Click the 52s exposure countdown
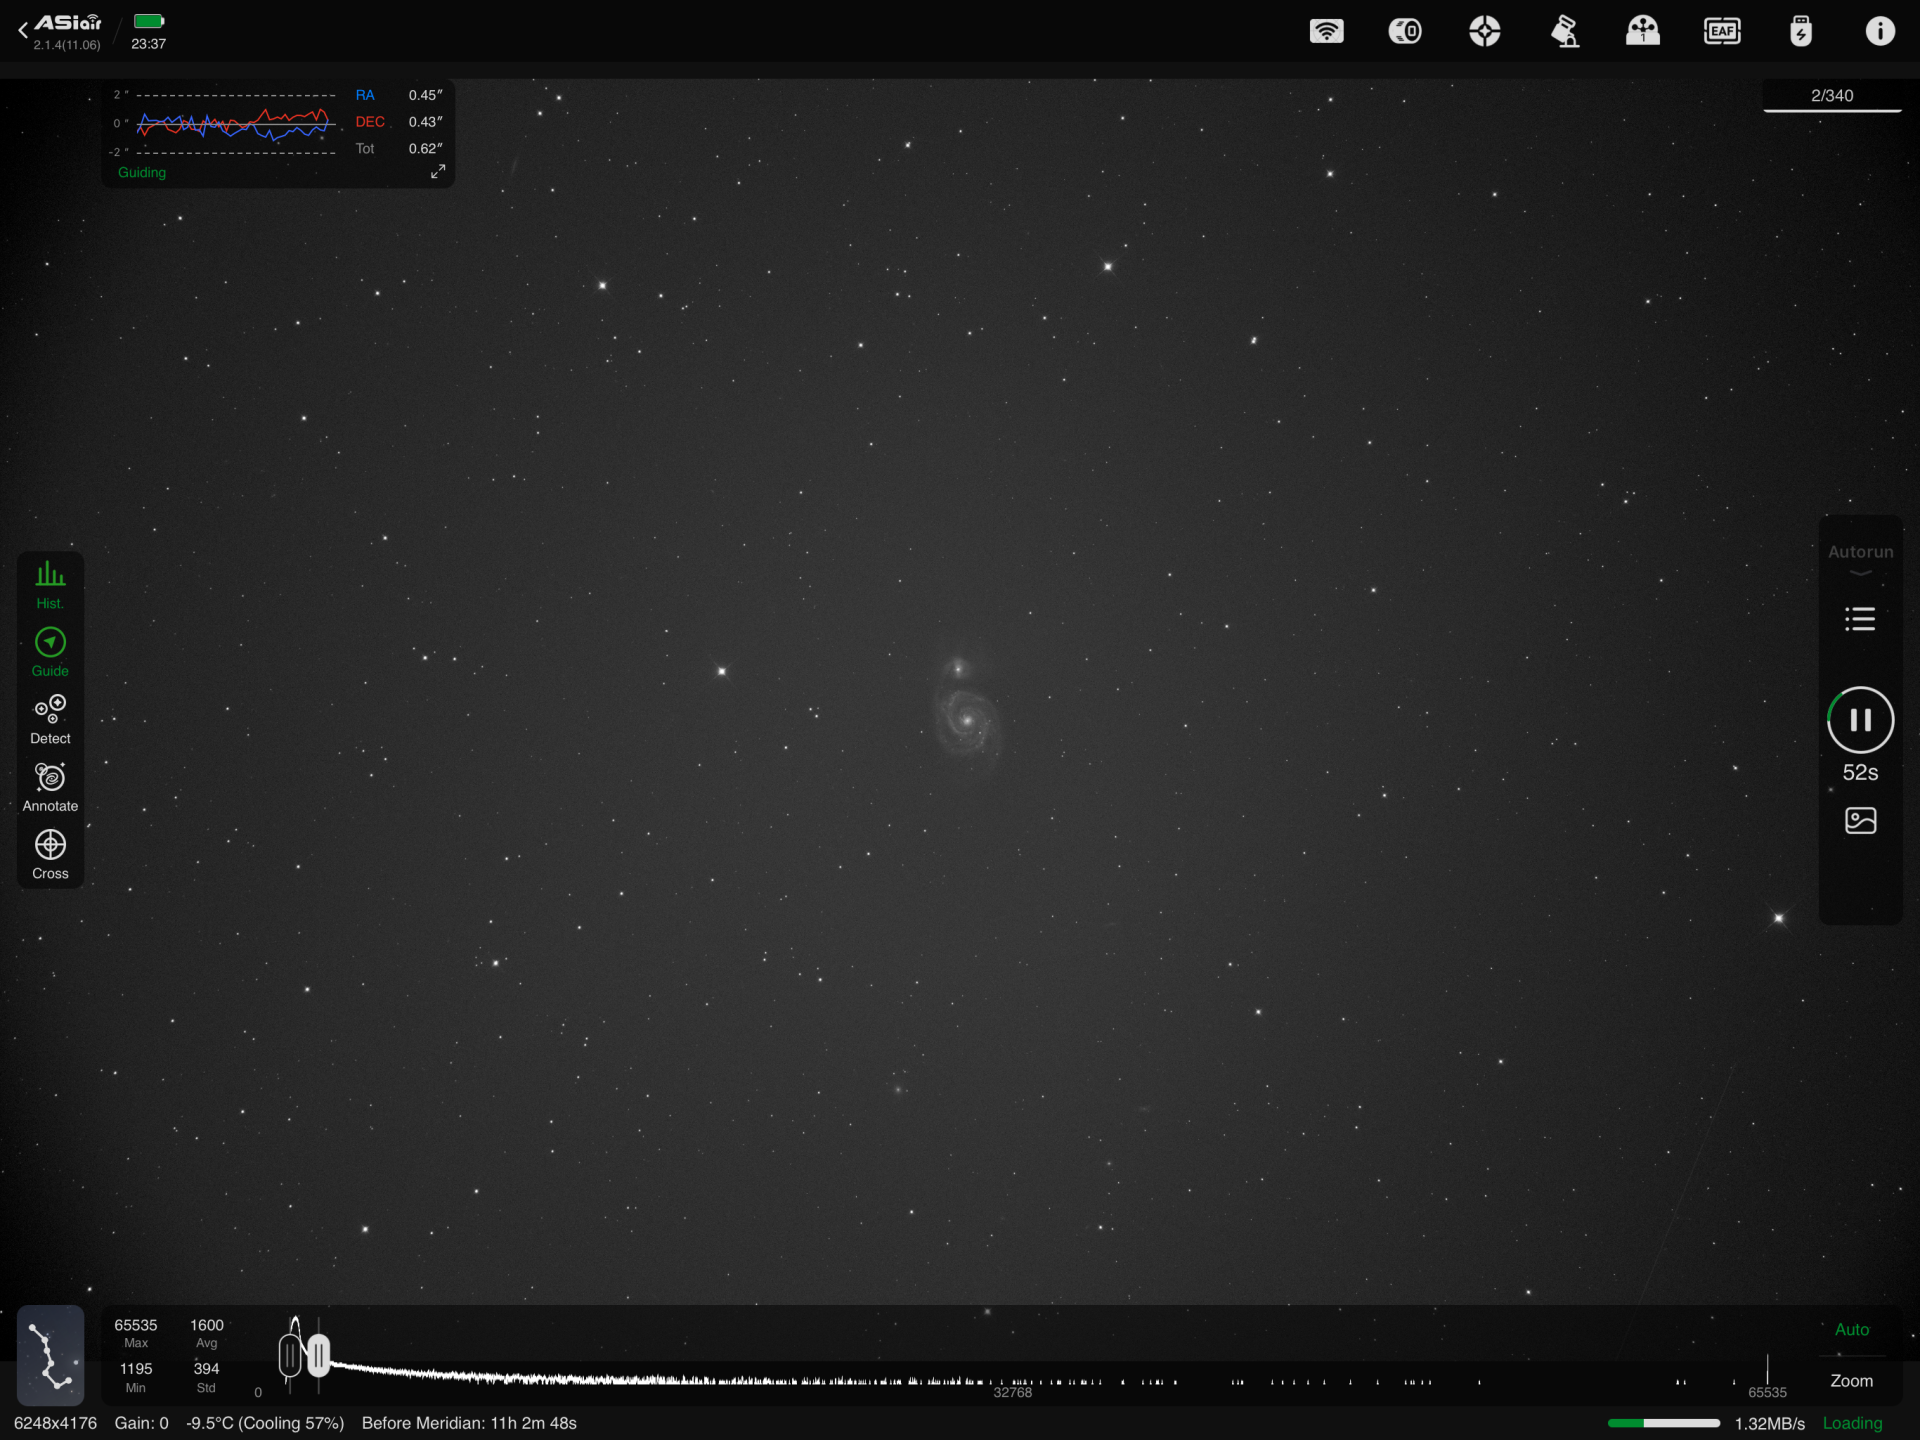The width and height of the screenshot is (1920, 1440). click(1860, 773)
